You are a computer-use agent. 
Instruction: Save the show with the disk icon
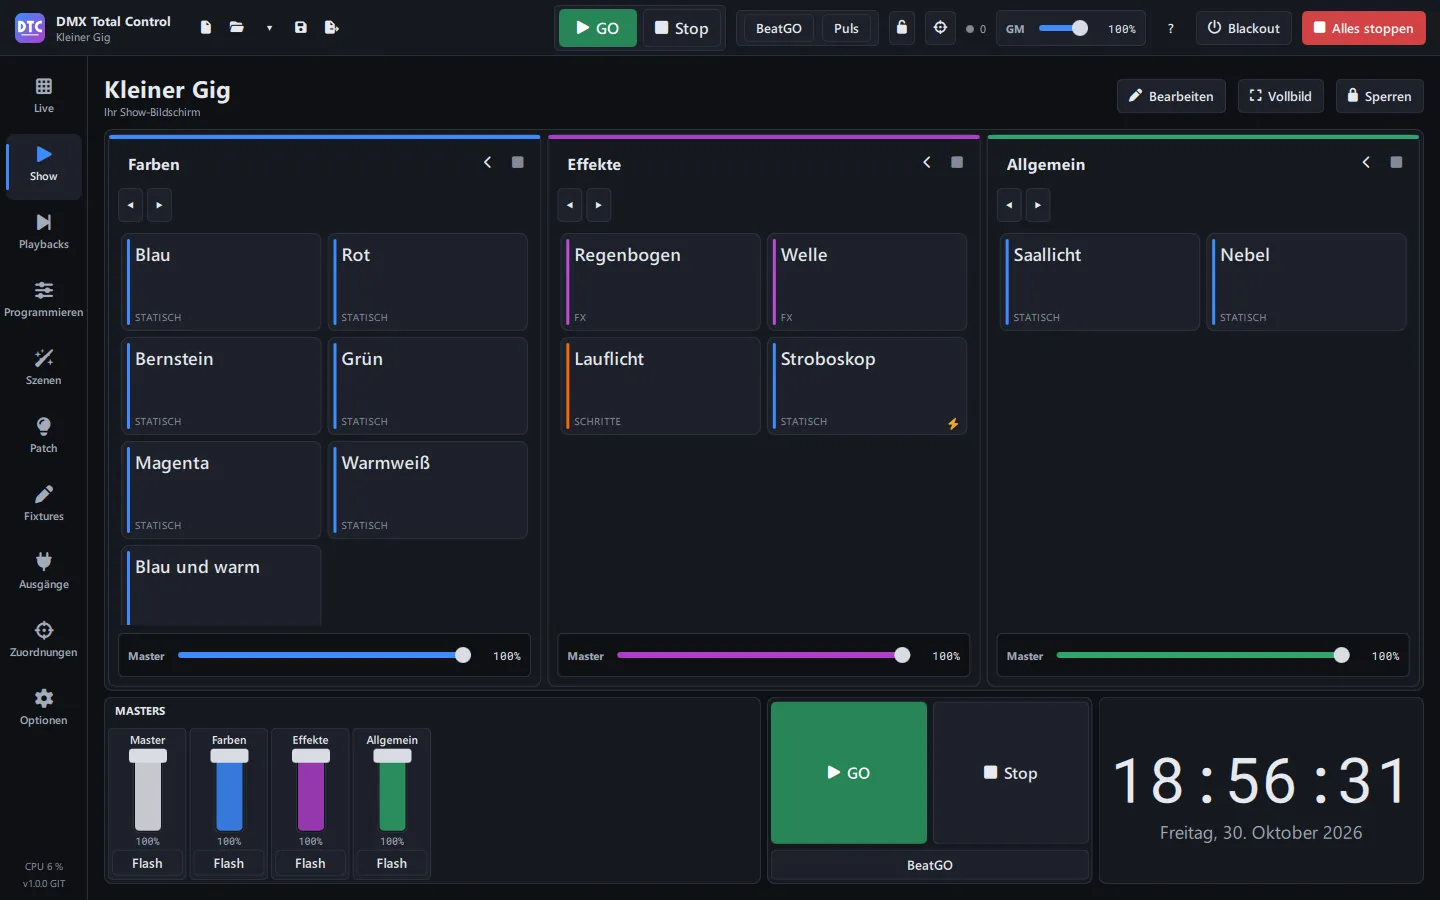click(301, 28)
